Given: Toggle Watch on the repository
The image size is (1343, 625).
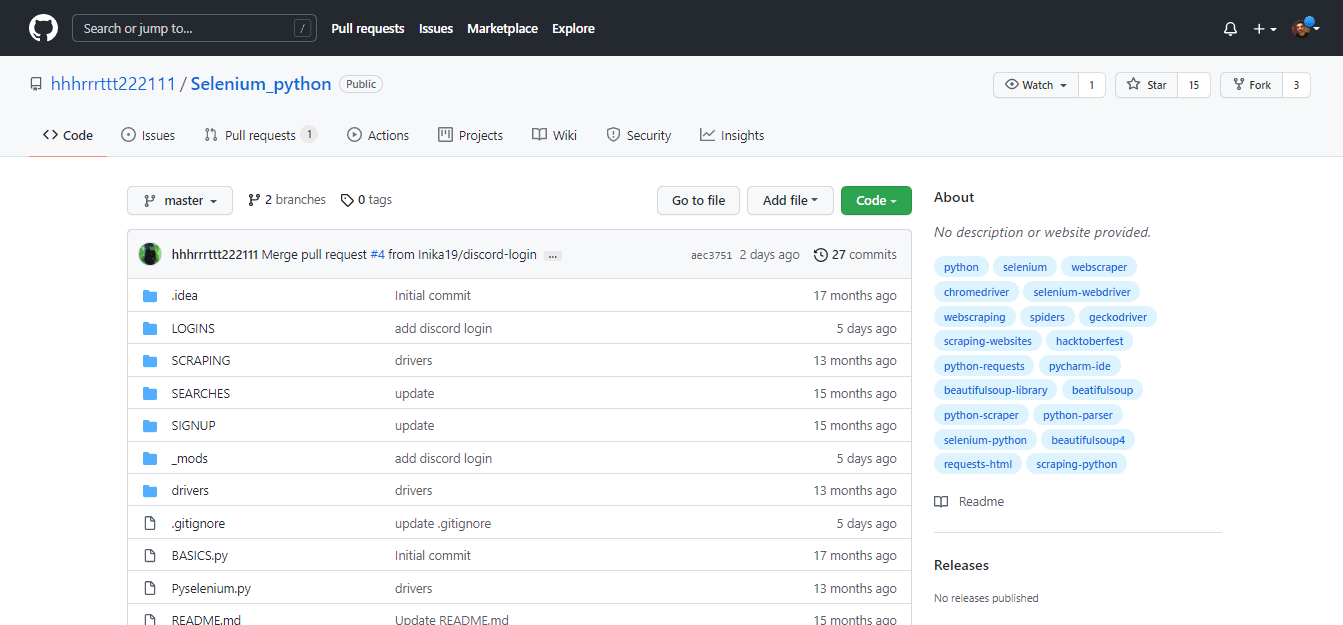Looking at the screenshot, I should [1036, 85].
